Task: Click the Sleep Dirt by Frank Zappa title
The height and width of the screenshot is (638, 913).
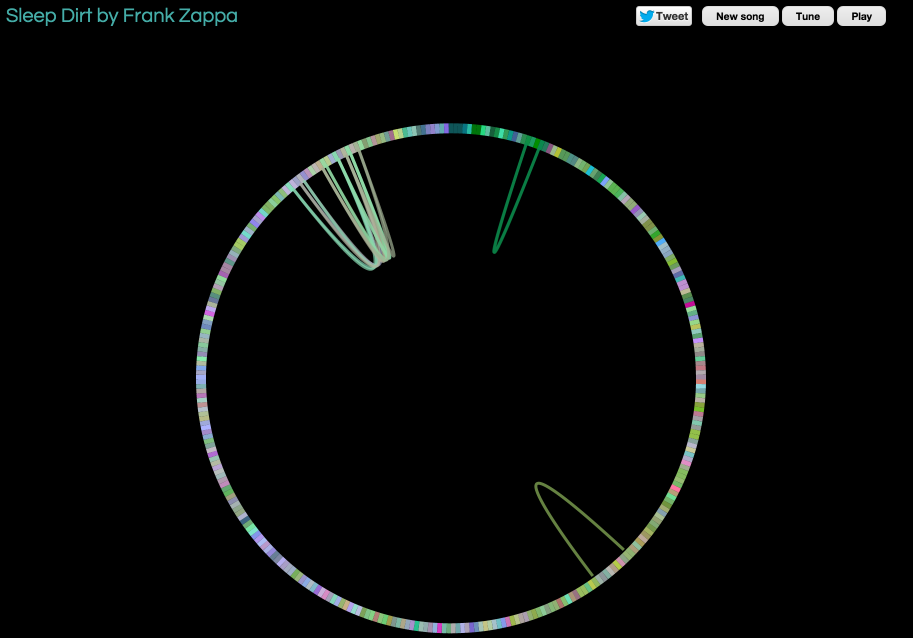Action: pyautogui.click(x=122, y=16)
